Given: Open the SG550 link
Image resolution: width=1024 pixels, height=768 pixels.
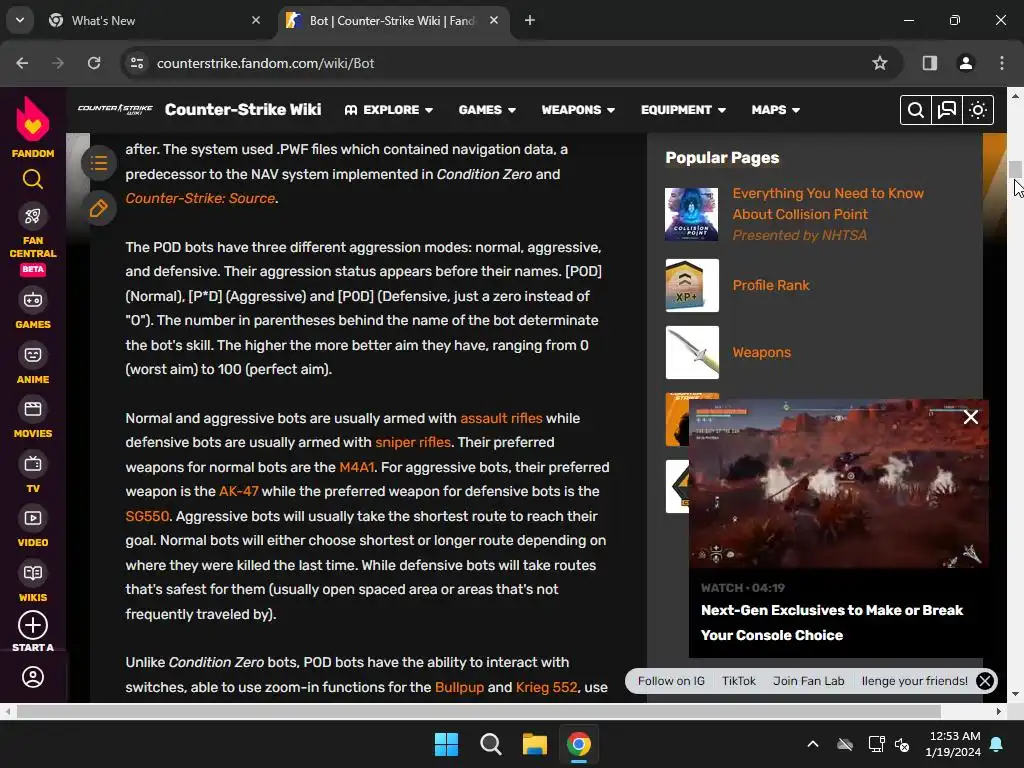Looking at the screenshot, I should point(147,517).
